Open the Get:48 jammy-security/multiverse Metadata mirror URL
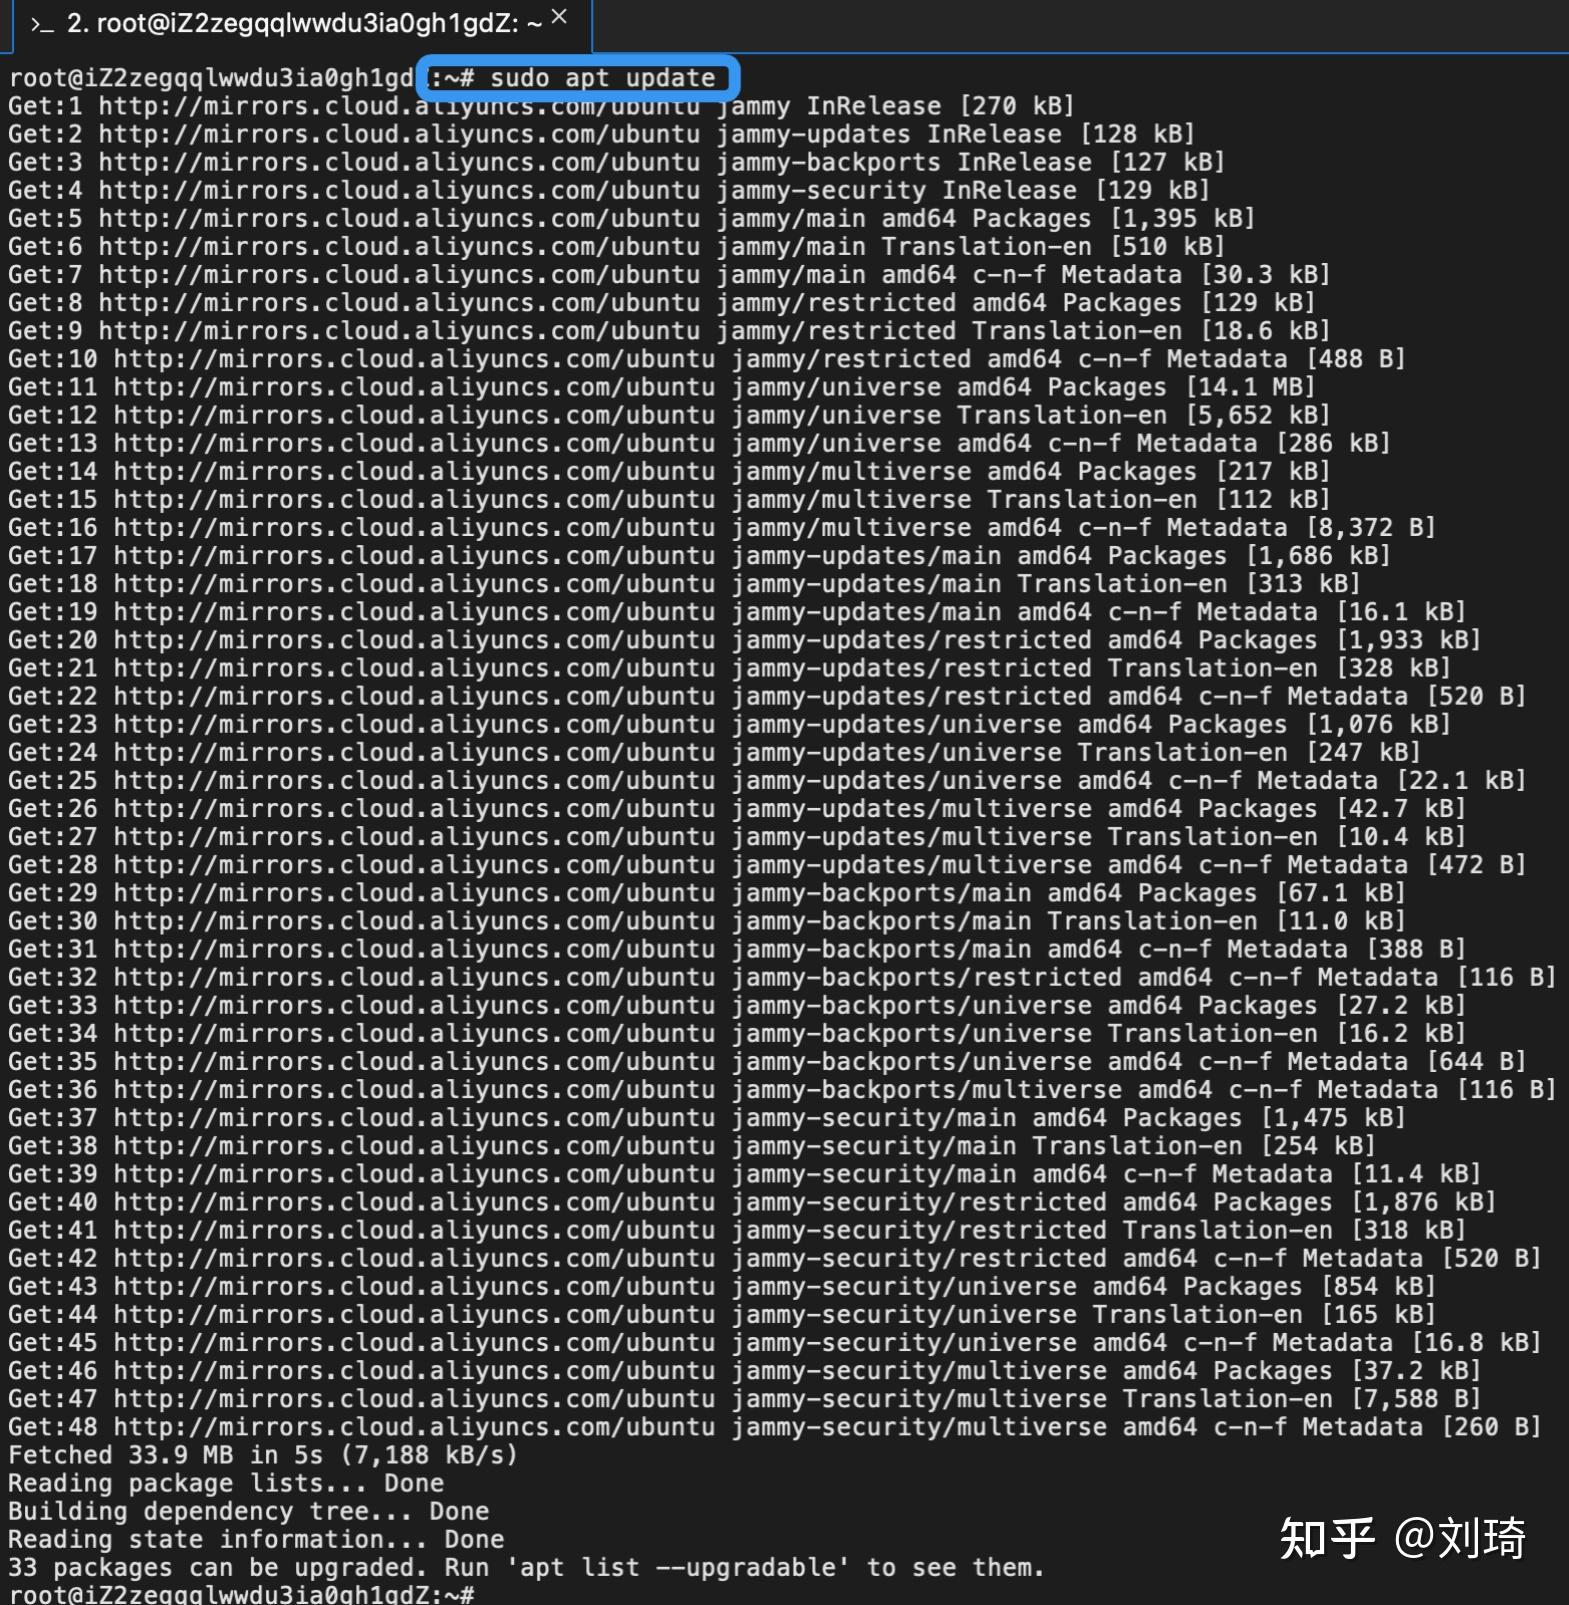1569x1605 pixels. coord(414,1427)
